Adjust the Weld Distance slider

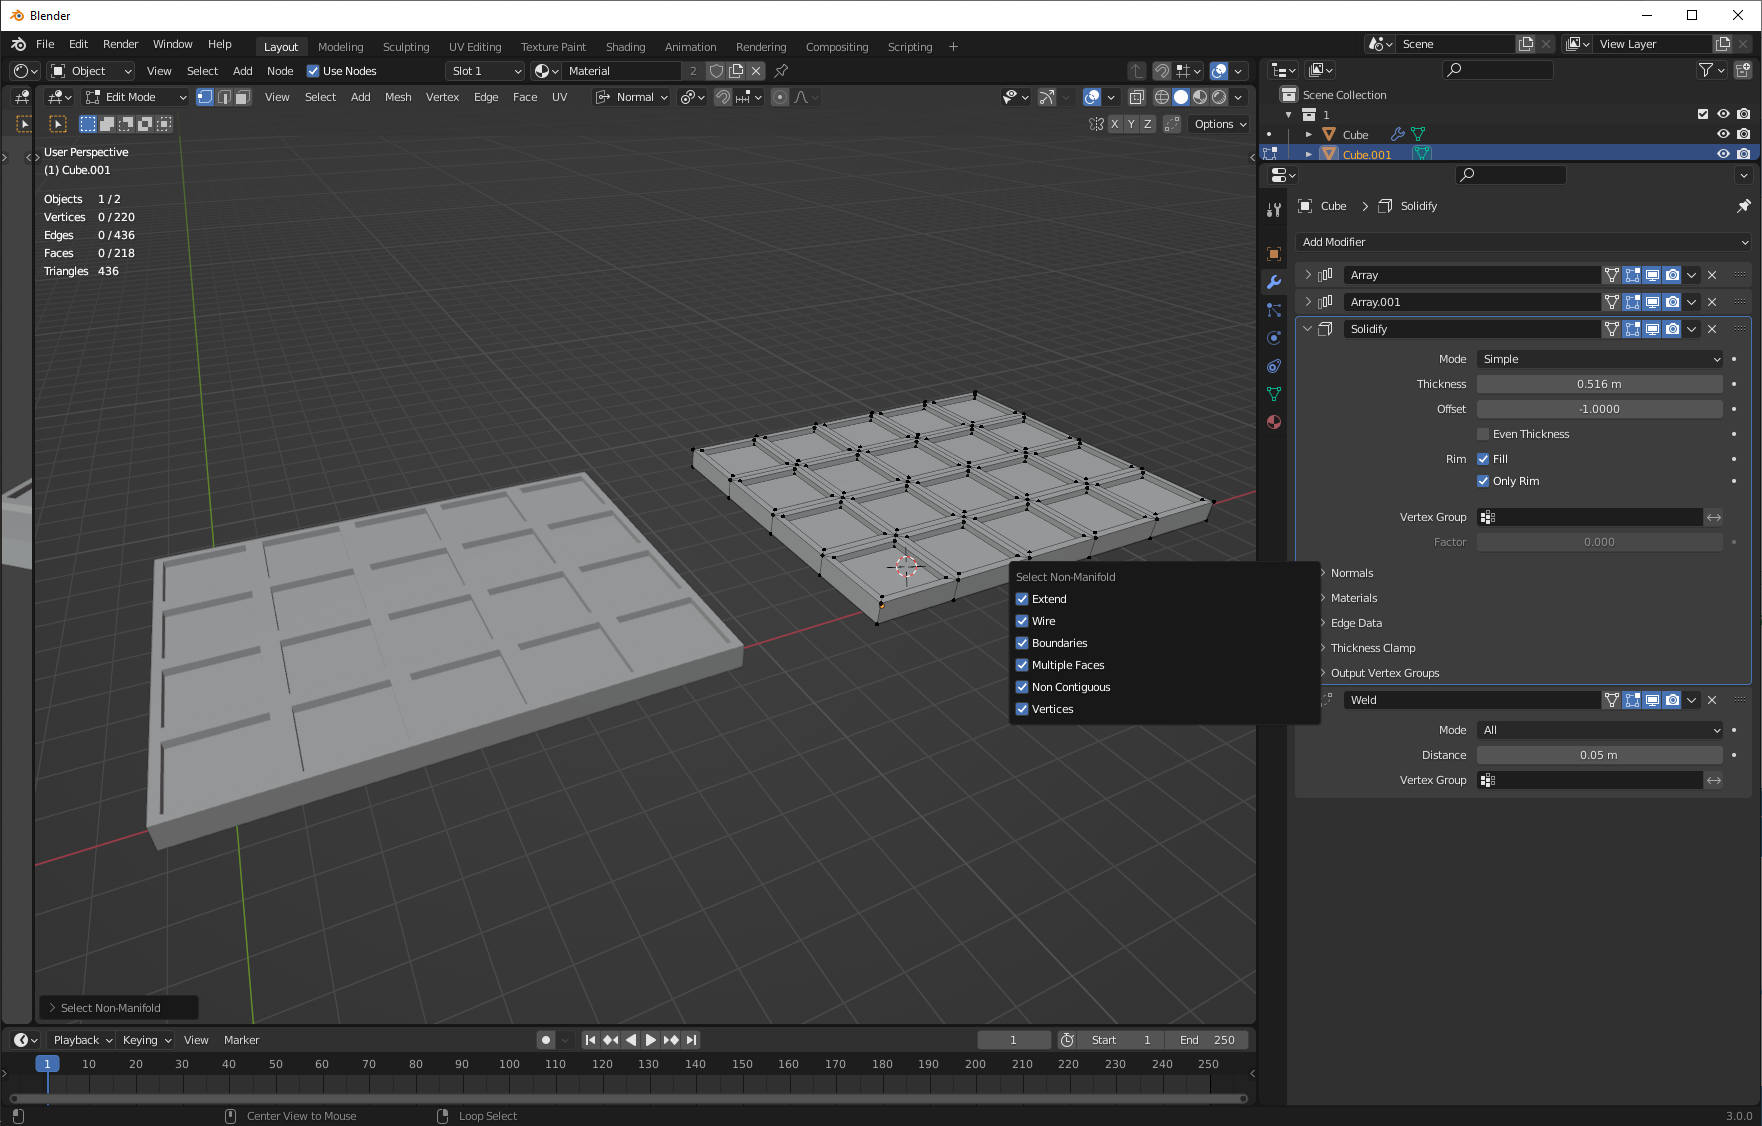(x=1600, y=755)
